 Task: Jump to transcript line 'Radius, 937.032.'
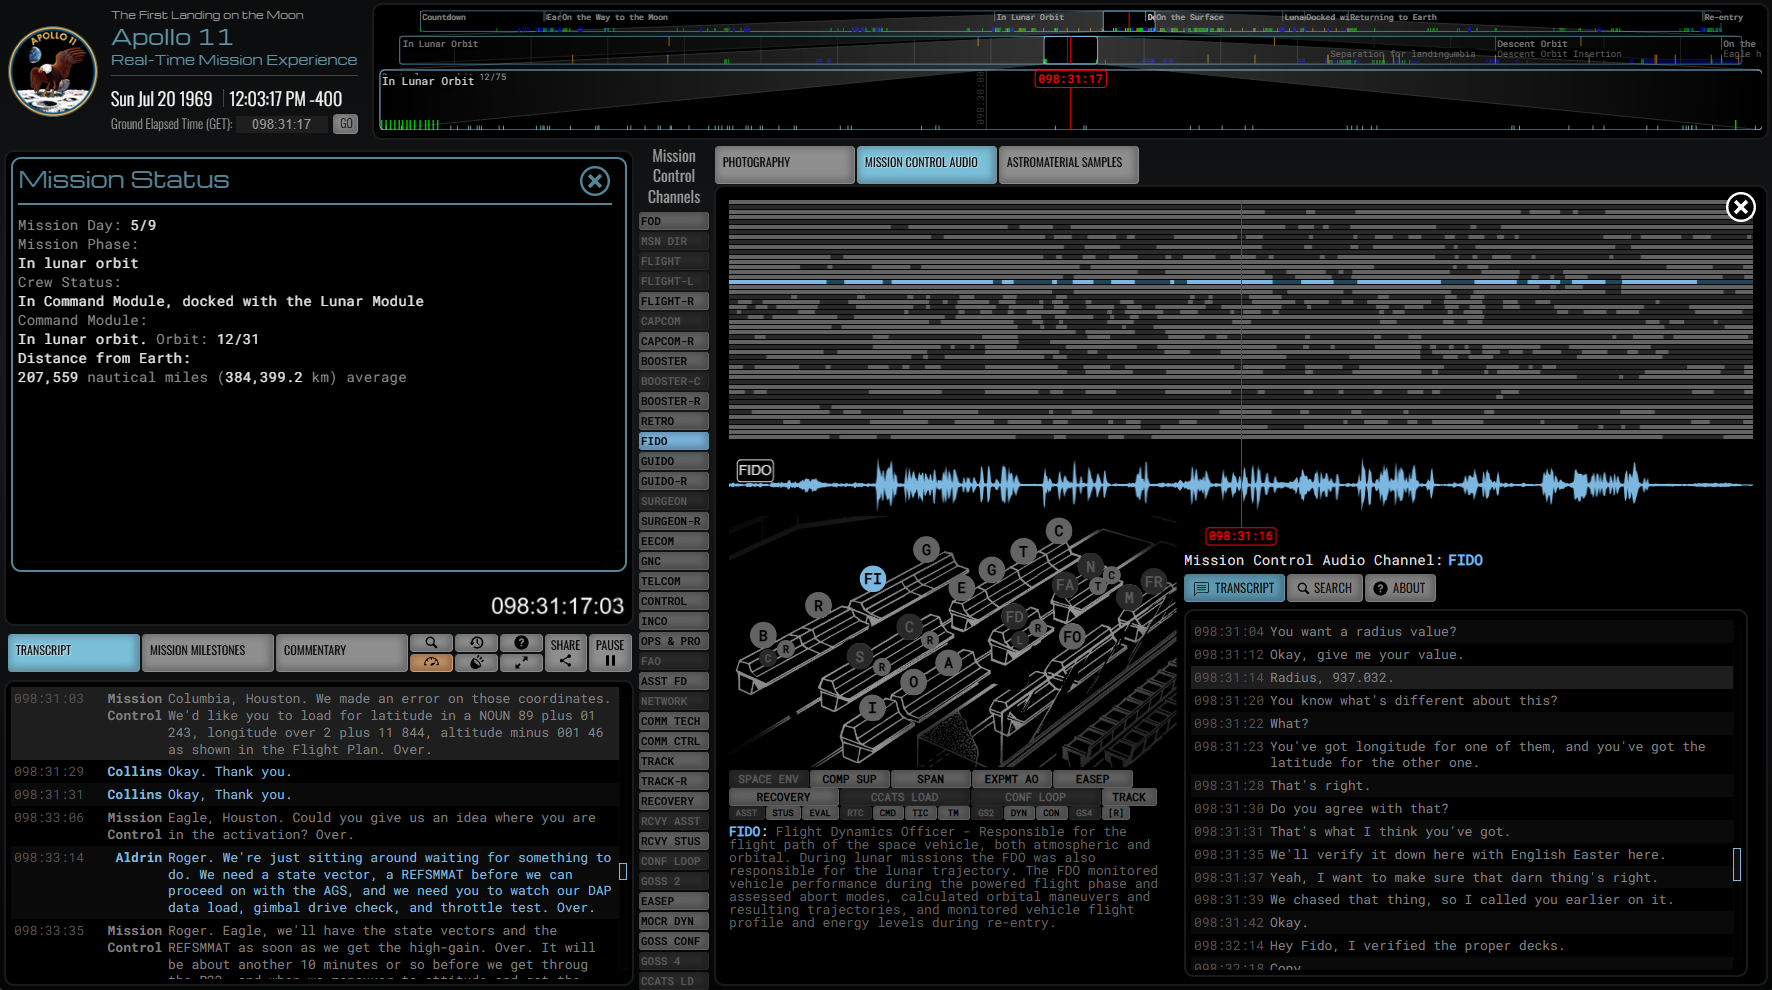coord(1462,678)
